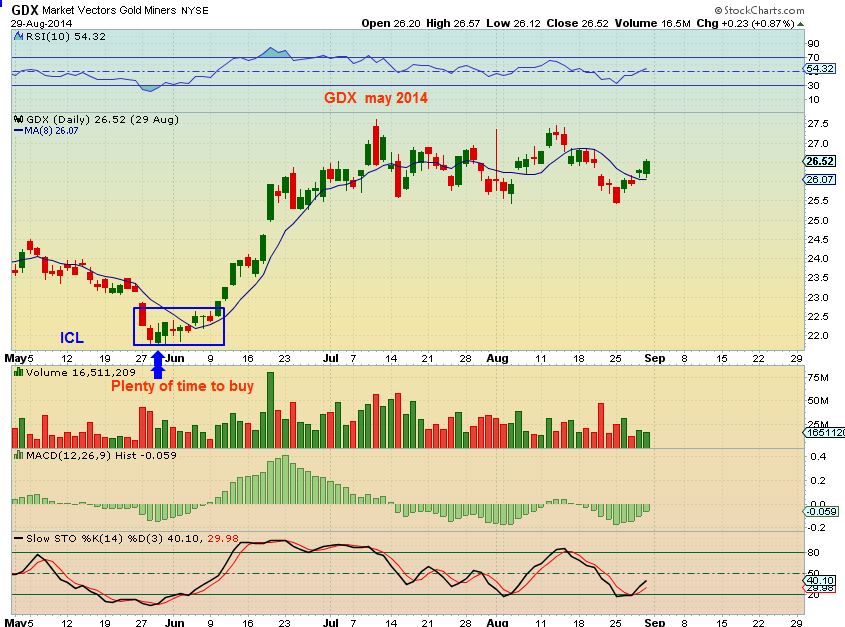Click the -0.059 MACD value tag
Screen dimensions: 845x627
point(821,511)
